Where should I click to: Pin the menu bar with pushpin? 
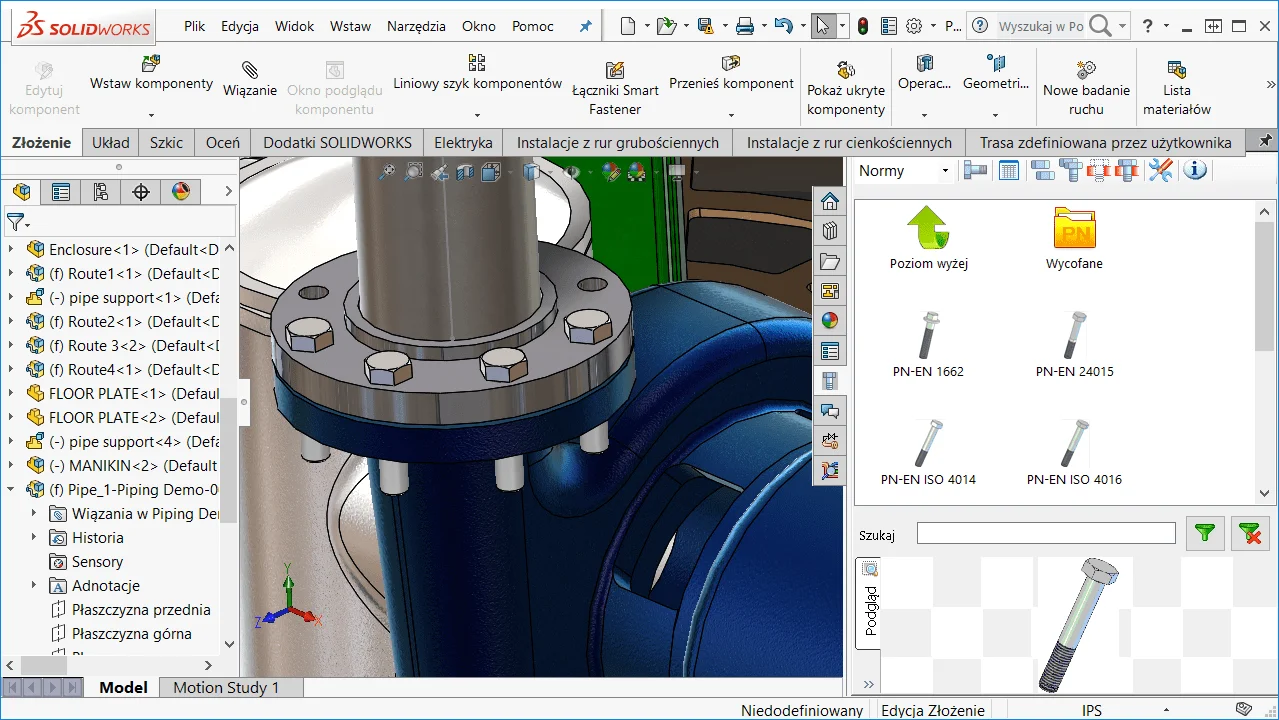[586, 26]
